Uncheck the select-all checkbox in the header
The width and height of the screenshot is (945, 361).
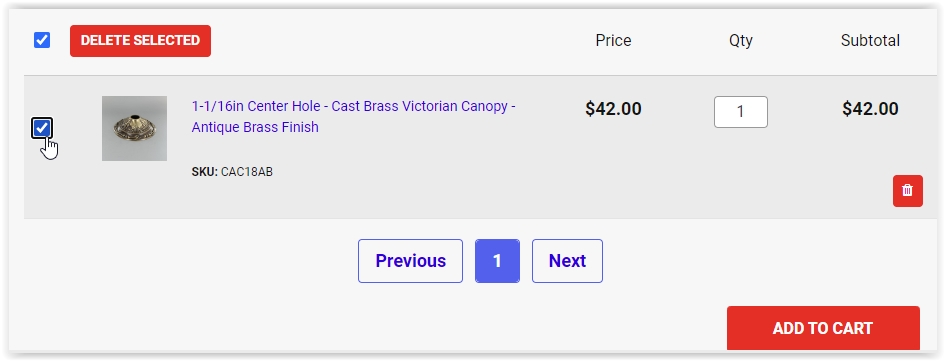[42, 40]
